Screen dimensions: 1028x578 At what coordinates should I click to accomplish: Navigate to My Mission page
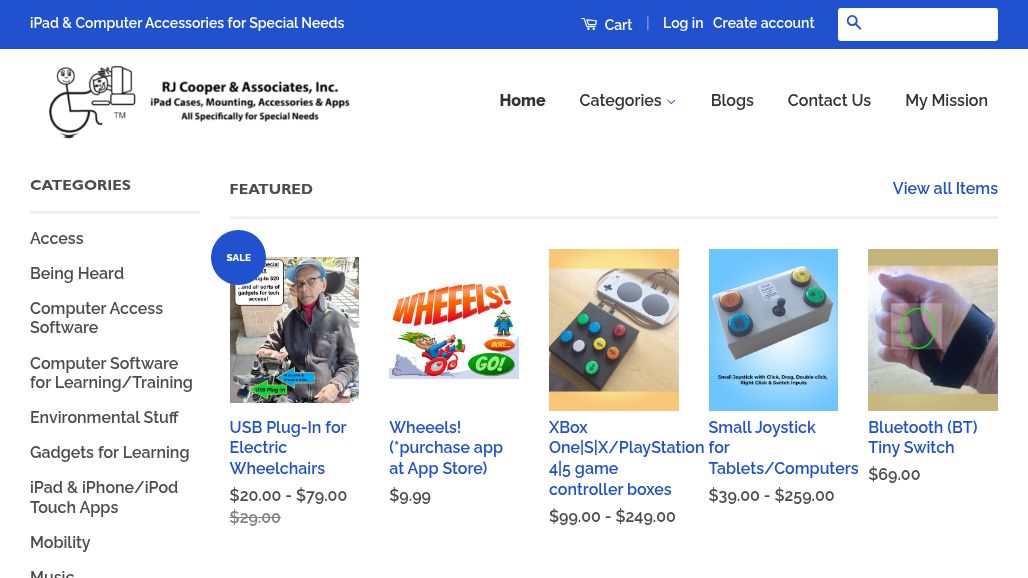click(x=945, y=101)
